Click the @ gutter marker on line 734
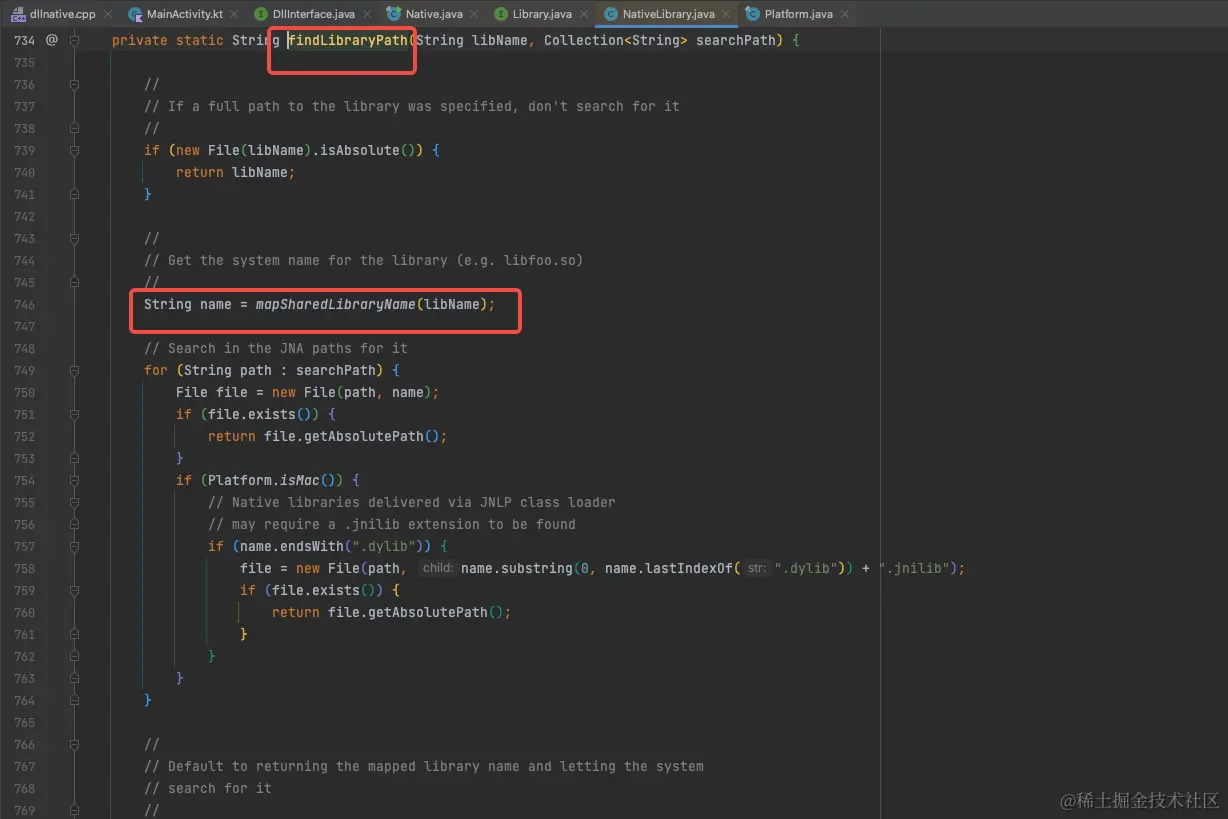The image size is (1228, 819). [x=52, y=40]
